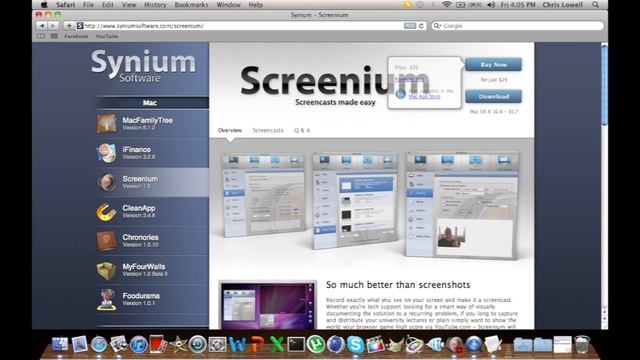Image resolution: width=640 pixels, height=360 pixels.
Task: Click the Chronories book icon
Action: tap(107, 241)
